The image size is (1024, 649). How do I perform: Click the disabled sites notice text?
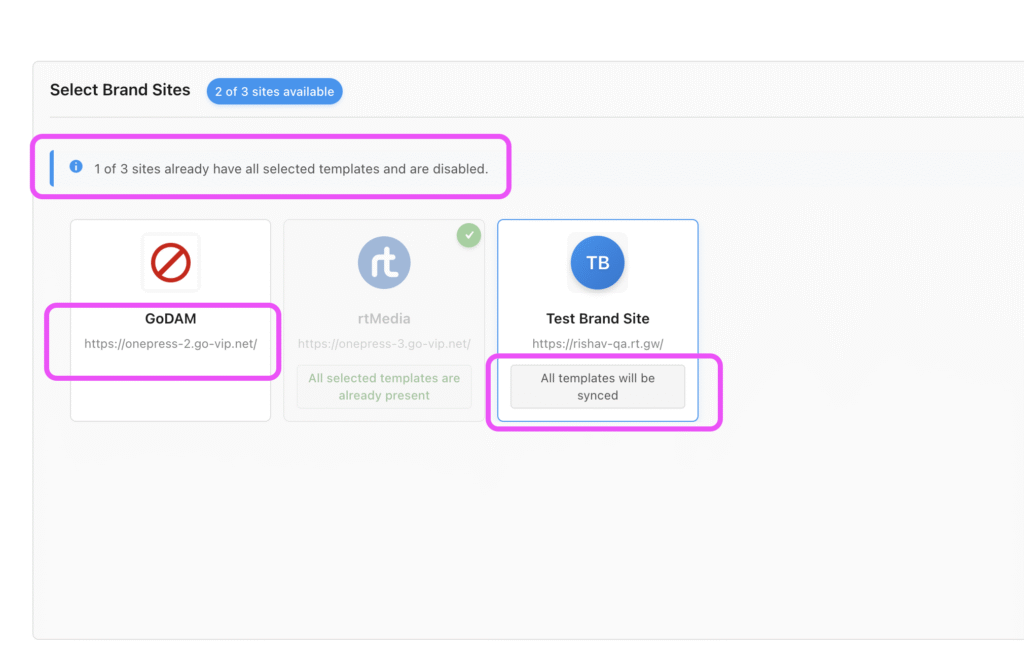pos(291,169)
